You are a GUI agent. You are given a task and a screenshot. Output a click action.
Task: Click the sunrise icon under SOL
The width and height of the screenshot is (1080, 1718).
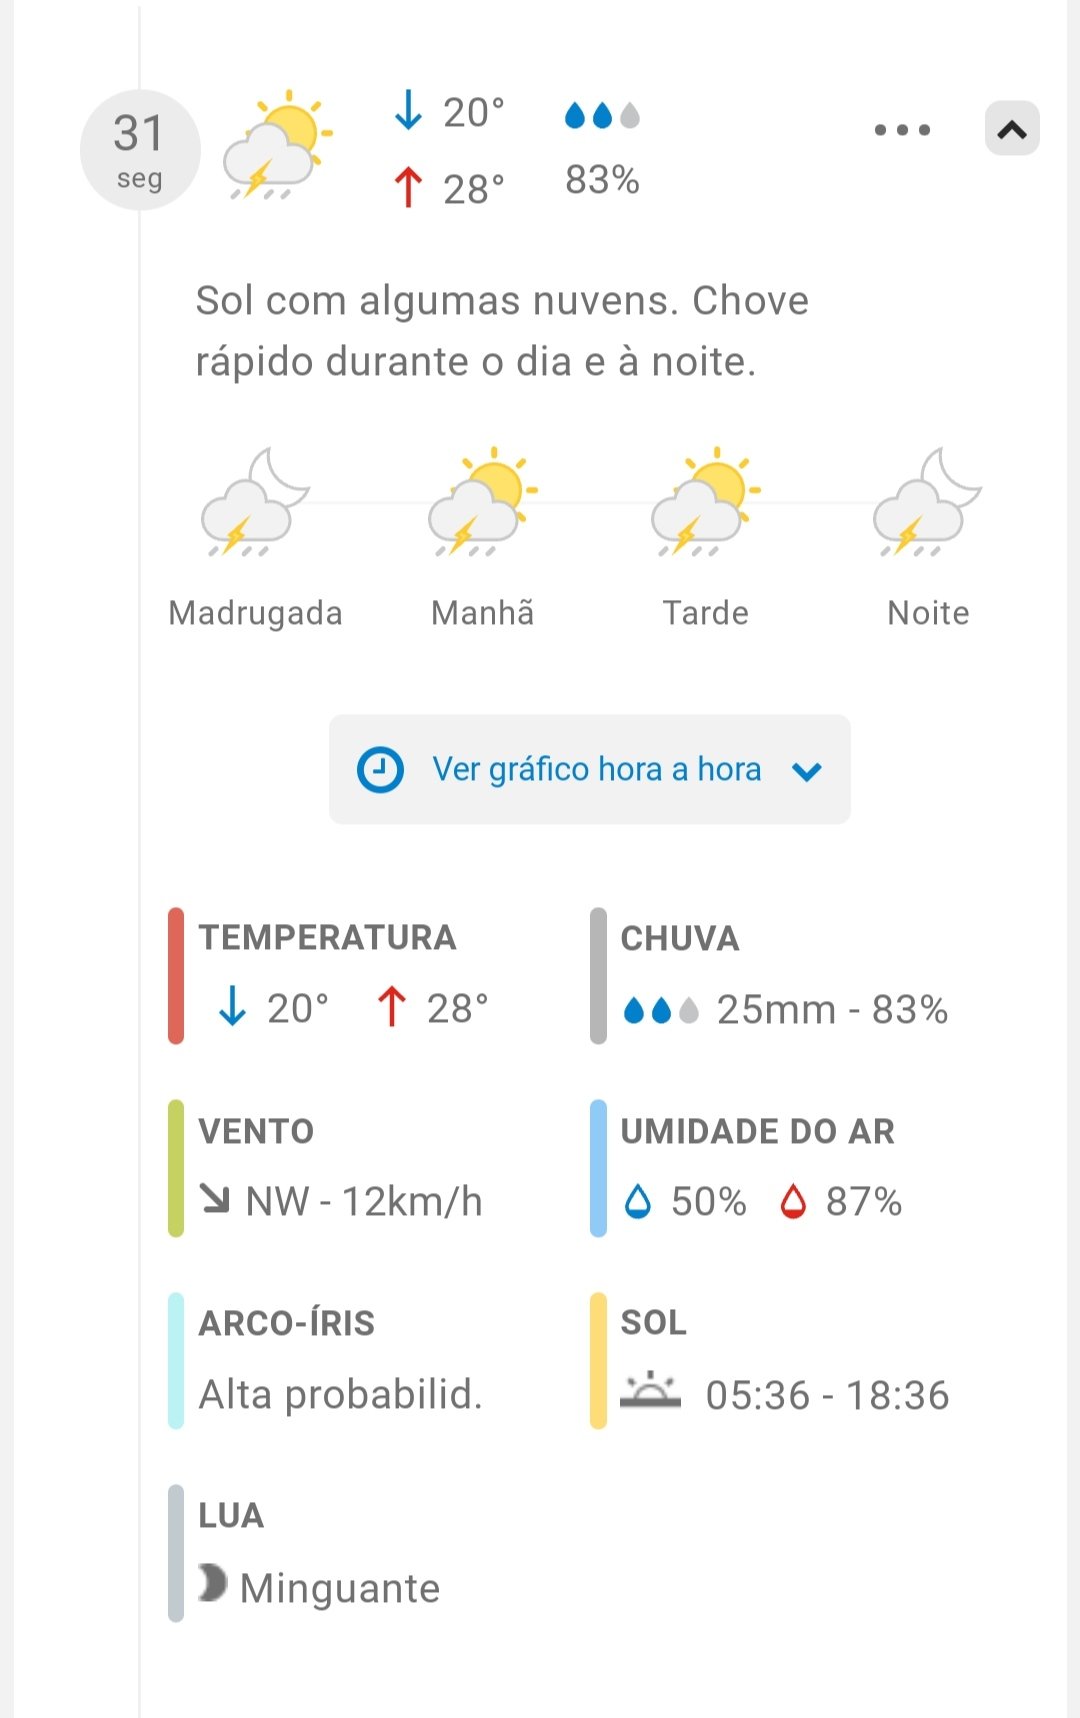point(650,1390)
